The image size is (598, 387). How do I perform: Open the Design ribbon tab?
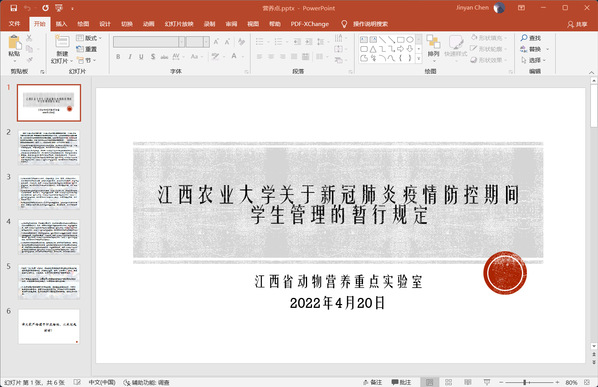pyautogui.click(x=105, y=24)
